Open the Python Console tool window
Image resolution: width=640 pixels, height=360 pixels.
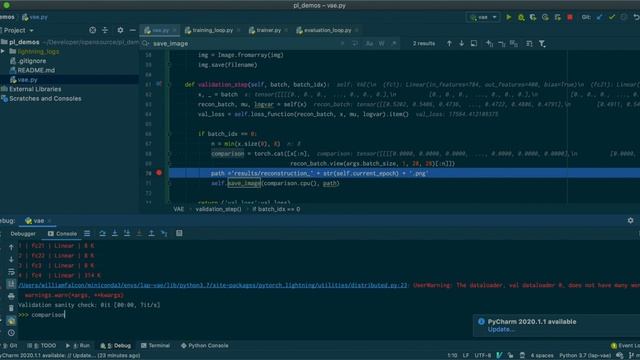[x=204, y=345]
